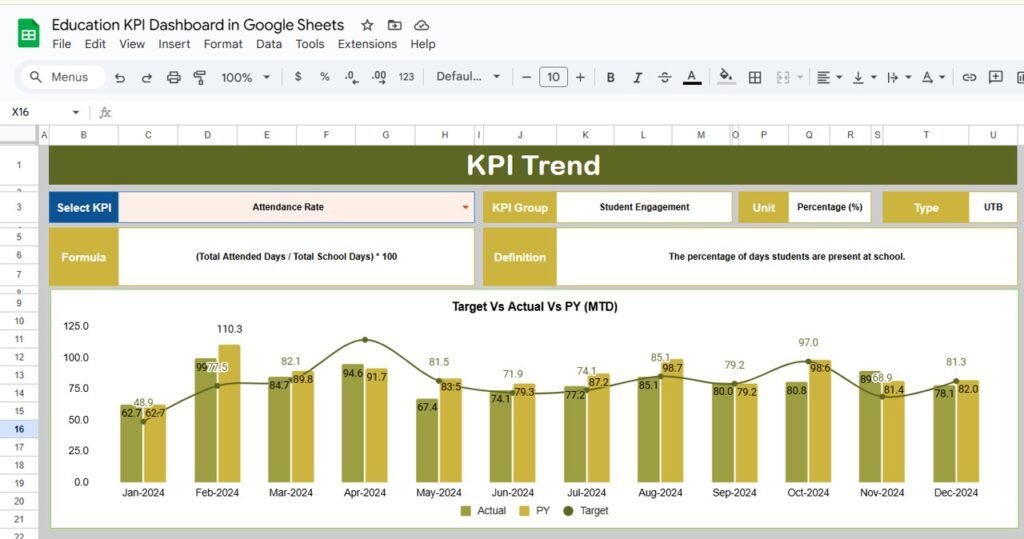Screen dimensions: 1024x539
Task: Select row header 16
Action: [19, 429]
